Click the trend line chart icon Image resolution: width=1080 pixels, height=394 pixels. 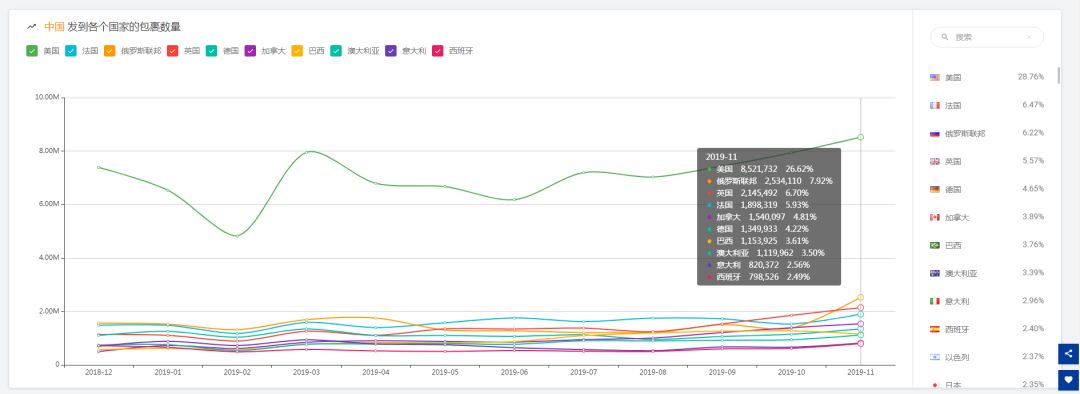(31, 27)
